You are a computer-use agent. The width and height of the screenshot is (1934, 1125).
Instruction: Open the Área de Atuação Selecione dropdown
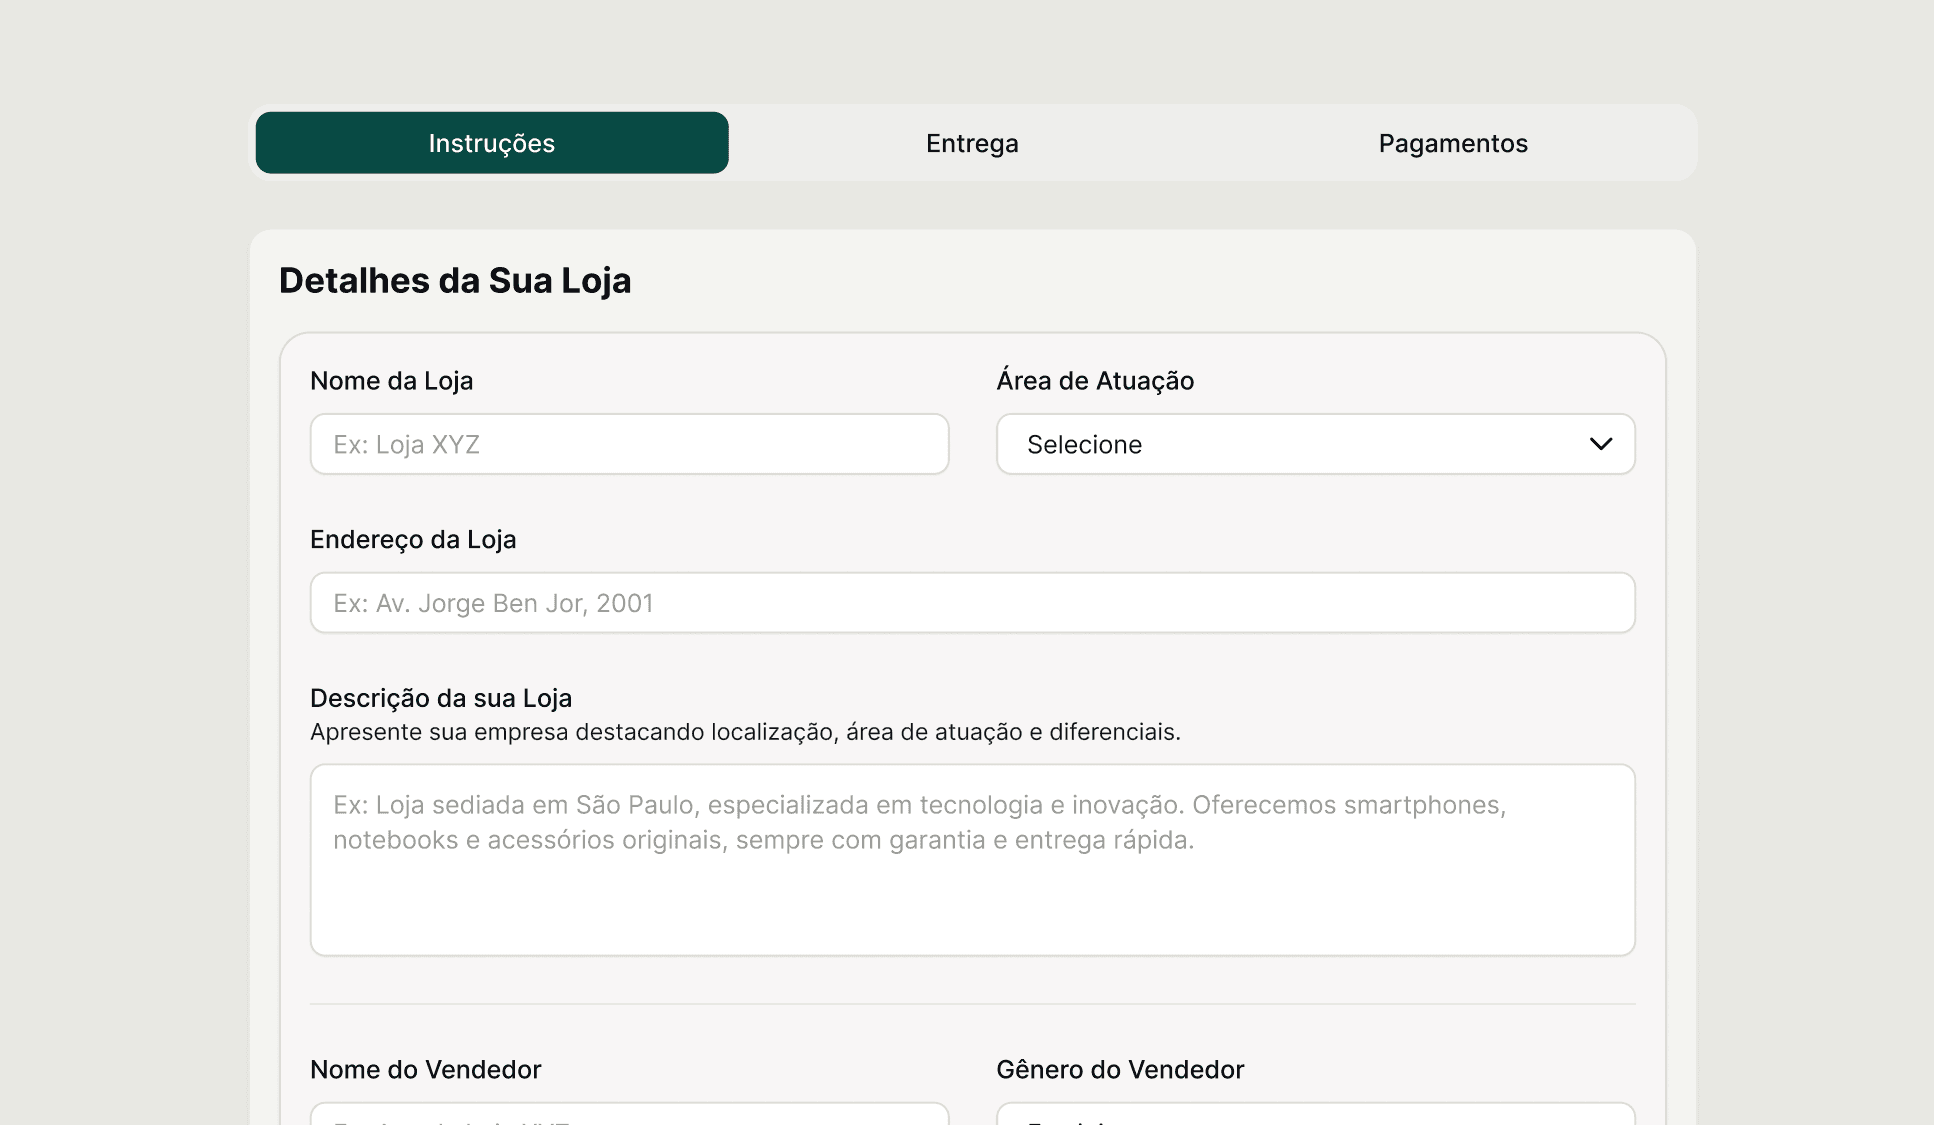[1315, 444]
